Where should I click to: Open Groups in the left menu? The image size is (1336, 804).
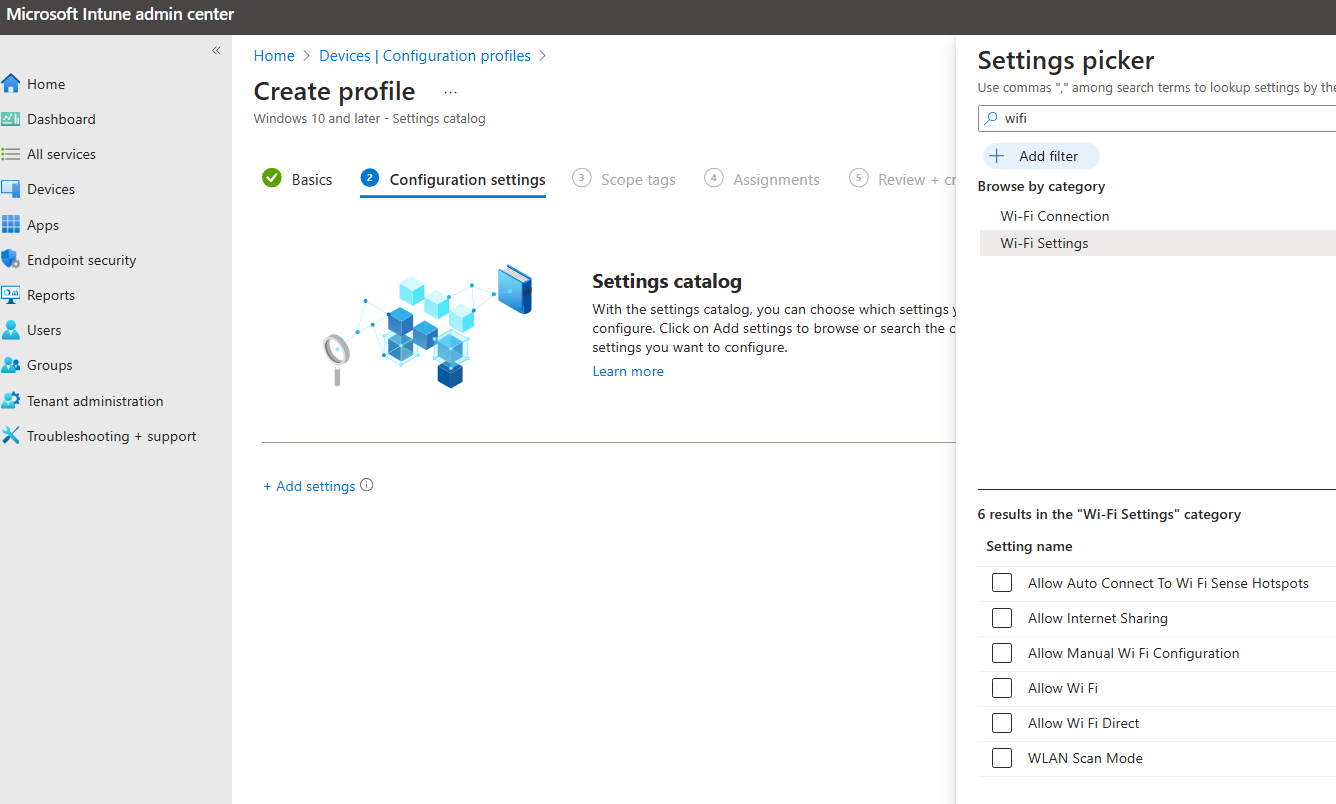(x=50, y=365)
